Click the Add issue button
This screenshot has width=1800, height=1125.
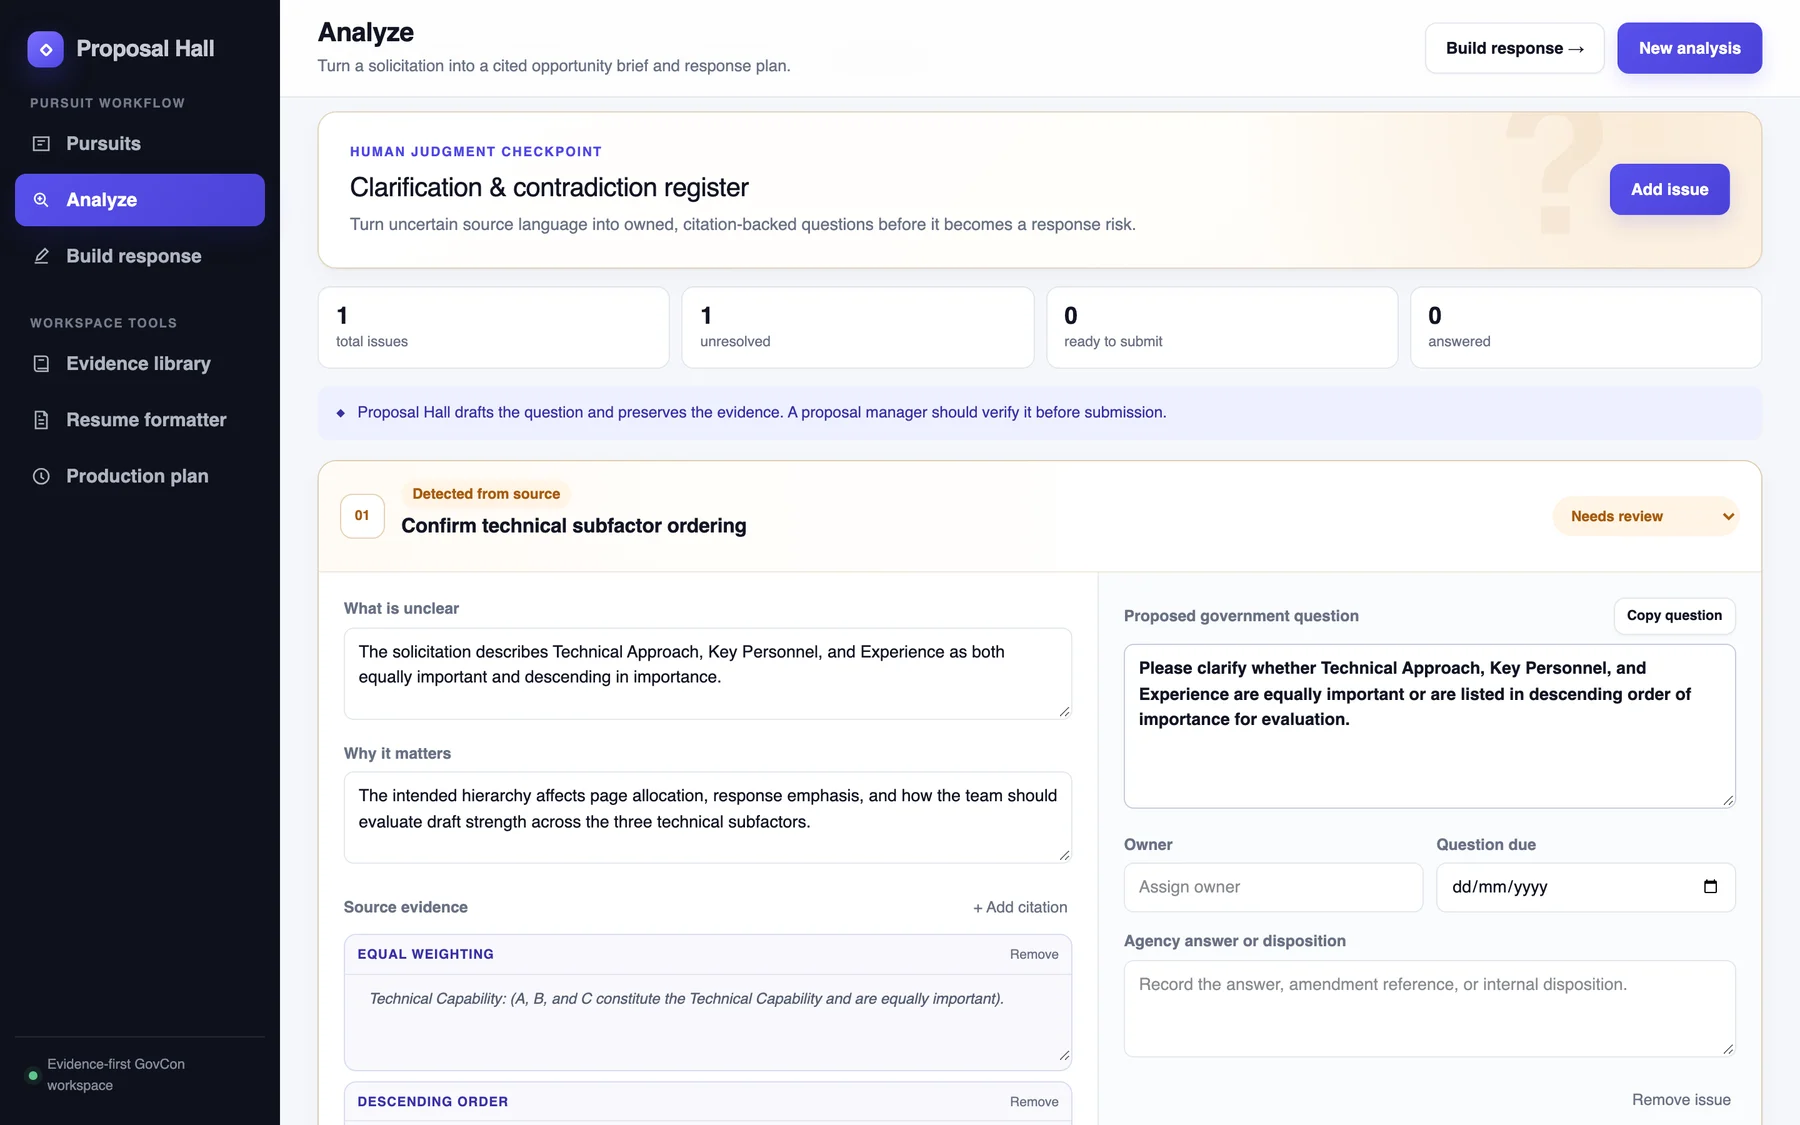pos(1669,189)
